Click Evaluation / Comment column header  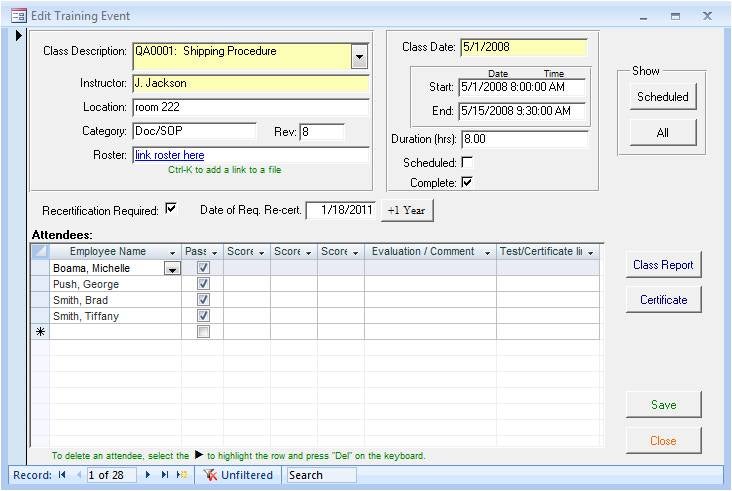tap(430, 251)
